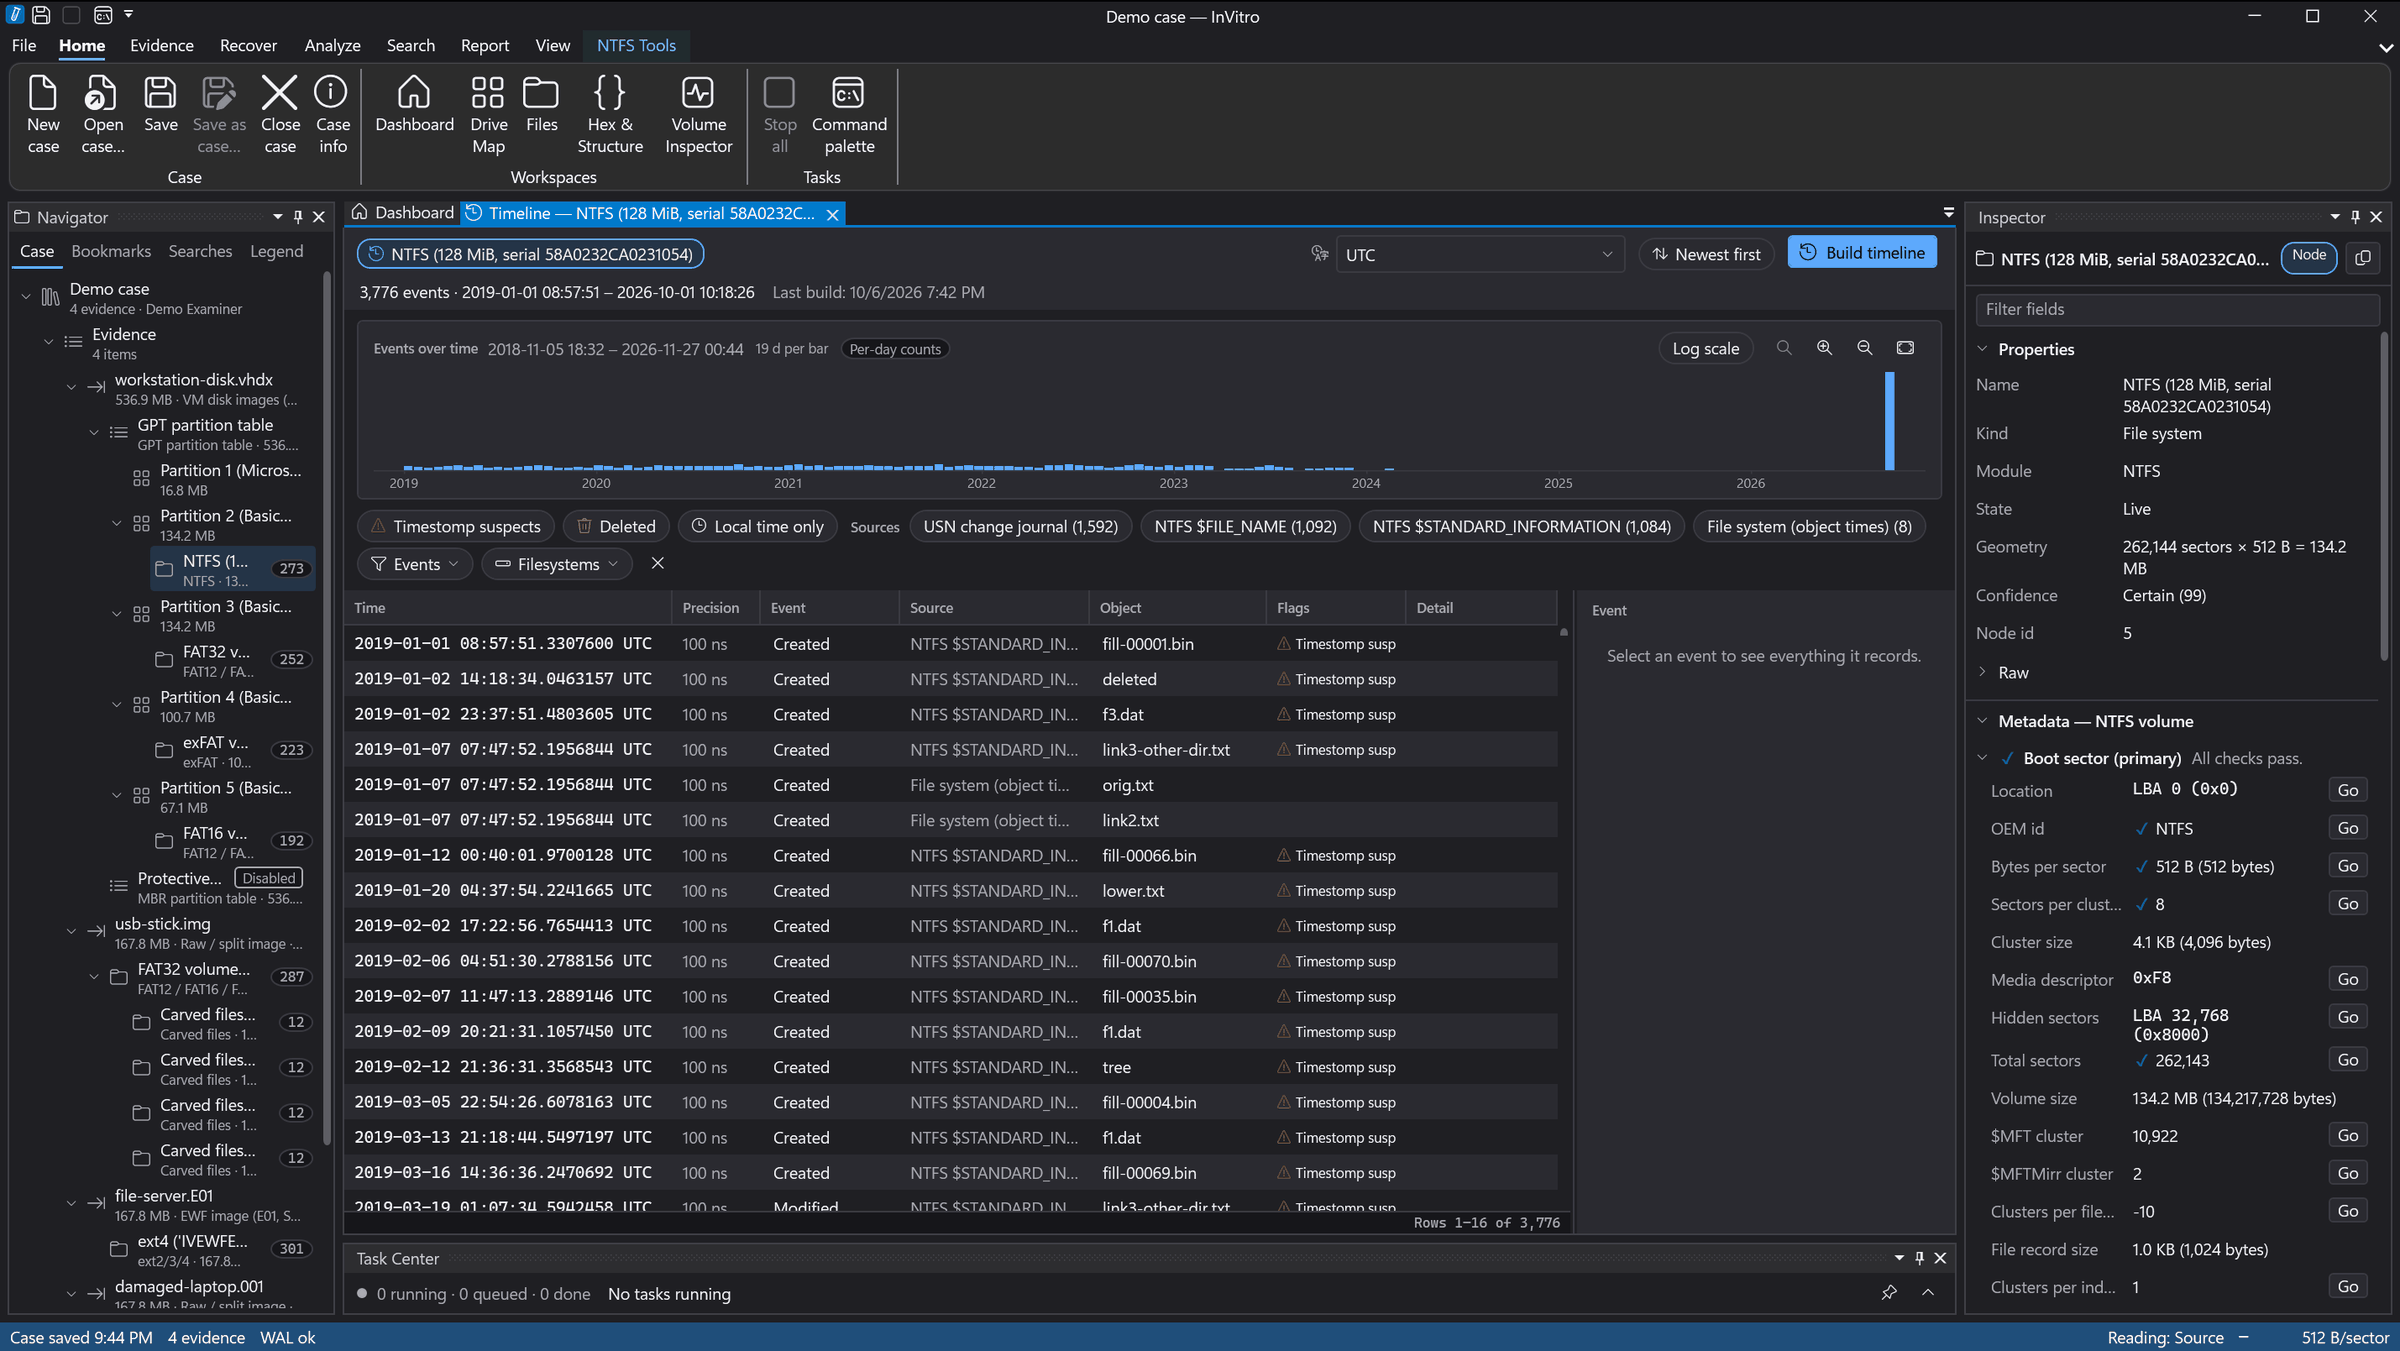
Task: Click the quick-access save icon in title bar
Action: 41,15
